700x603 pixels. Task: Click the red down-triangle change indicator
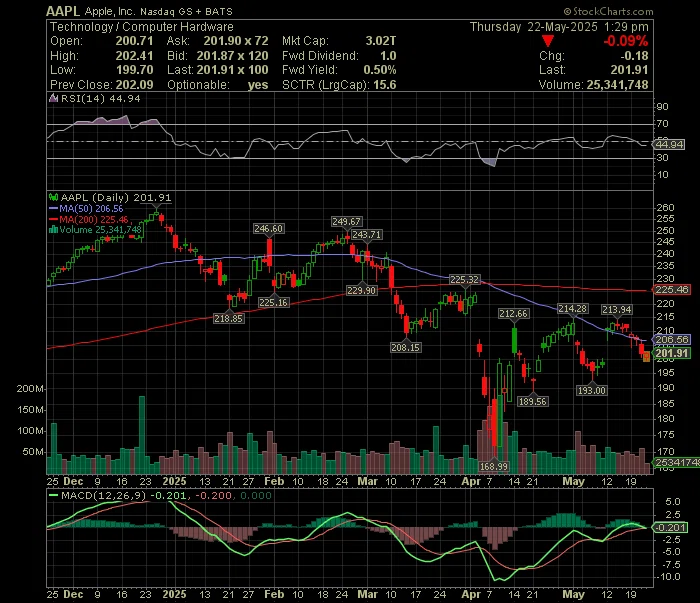pos(548,42)
